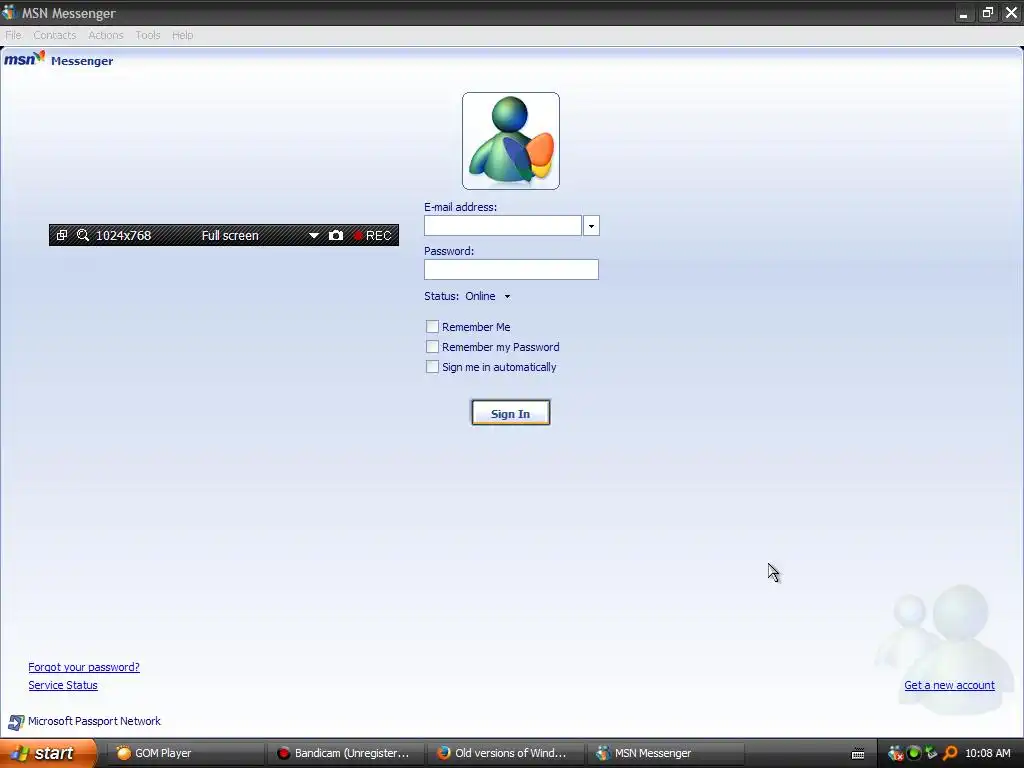
Task: Switch to Bandicam taskbar button
Action: point(346,753)
